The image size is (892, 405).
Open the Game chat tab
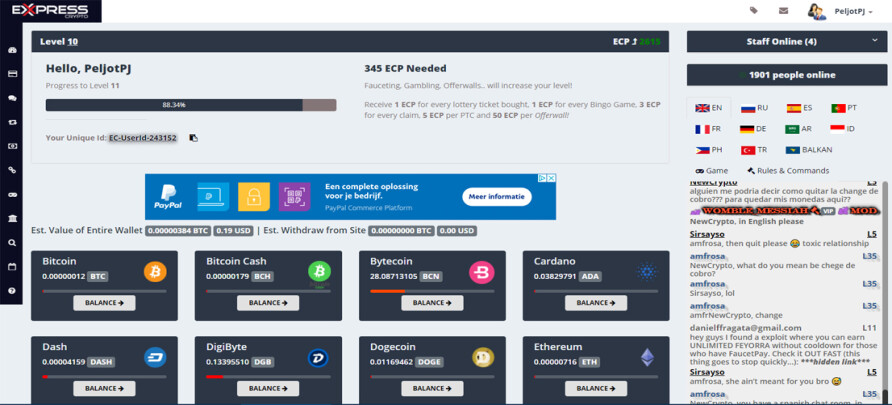click(x=712, y=171)
